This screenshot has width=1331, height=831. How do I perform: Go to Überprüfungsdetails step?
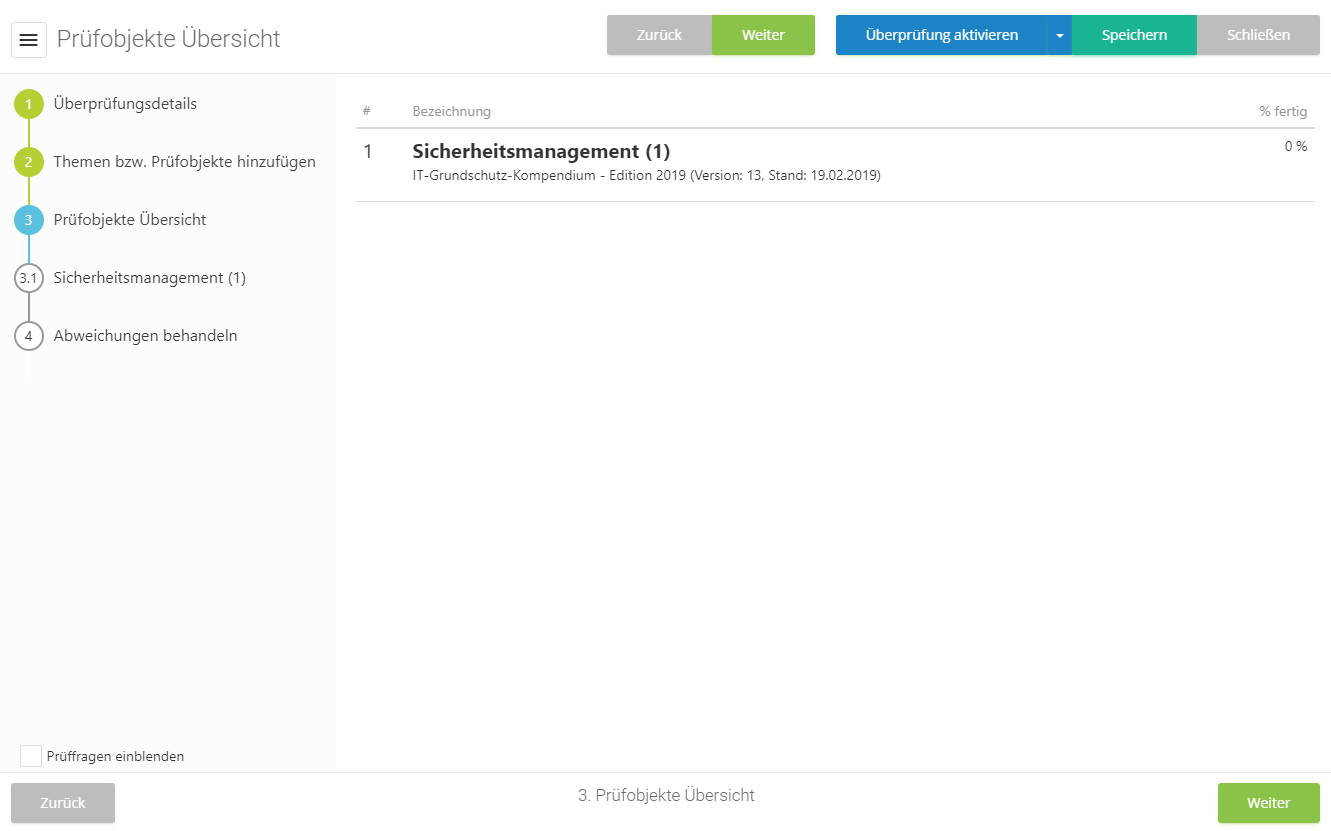point(125,104)
